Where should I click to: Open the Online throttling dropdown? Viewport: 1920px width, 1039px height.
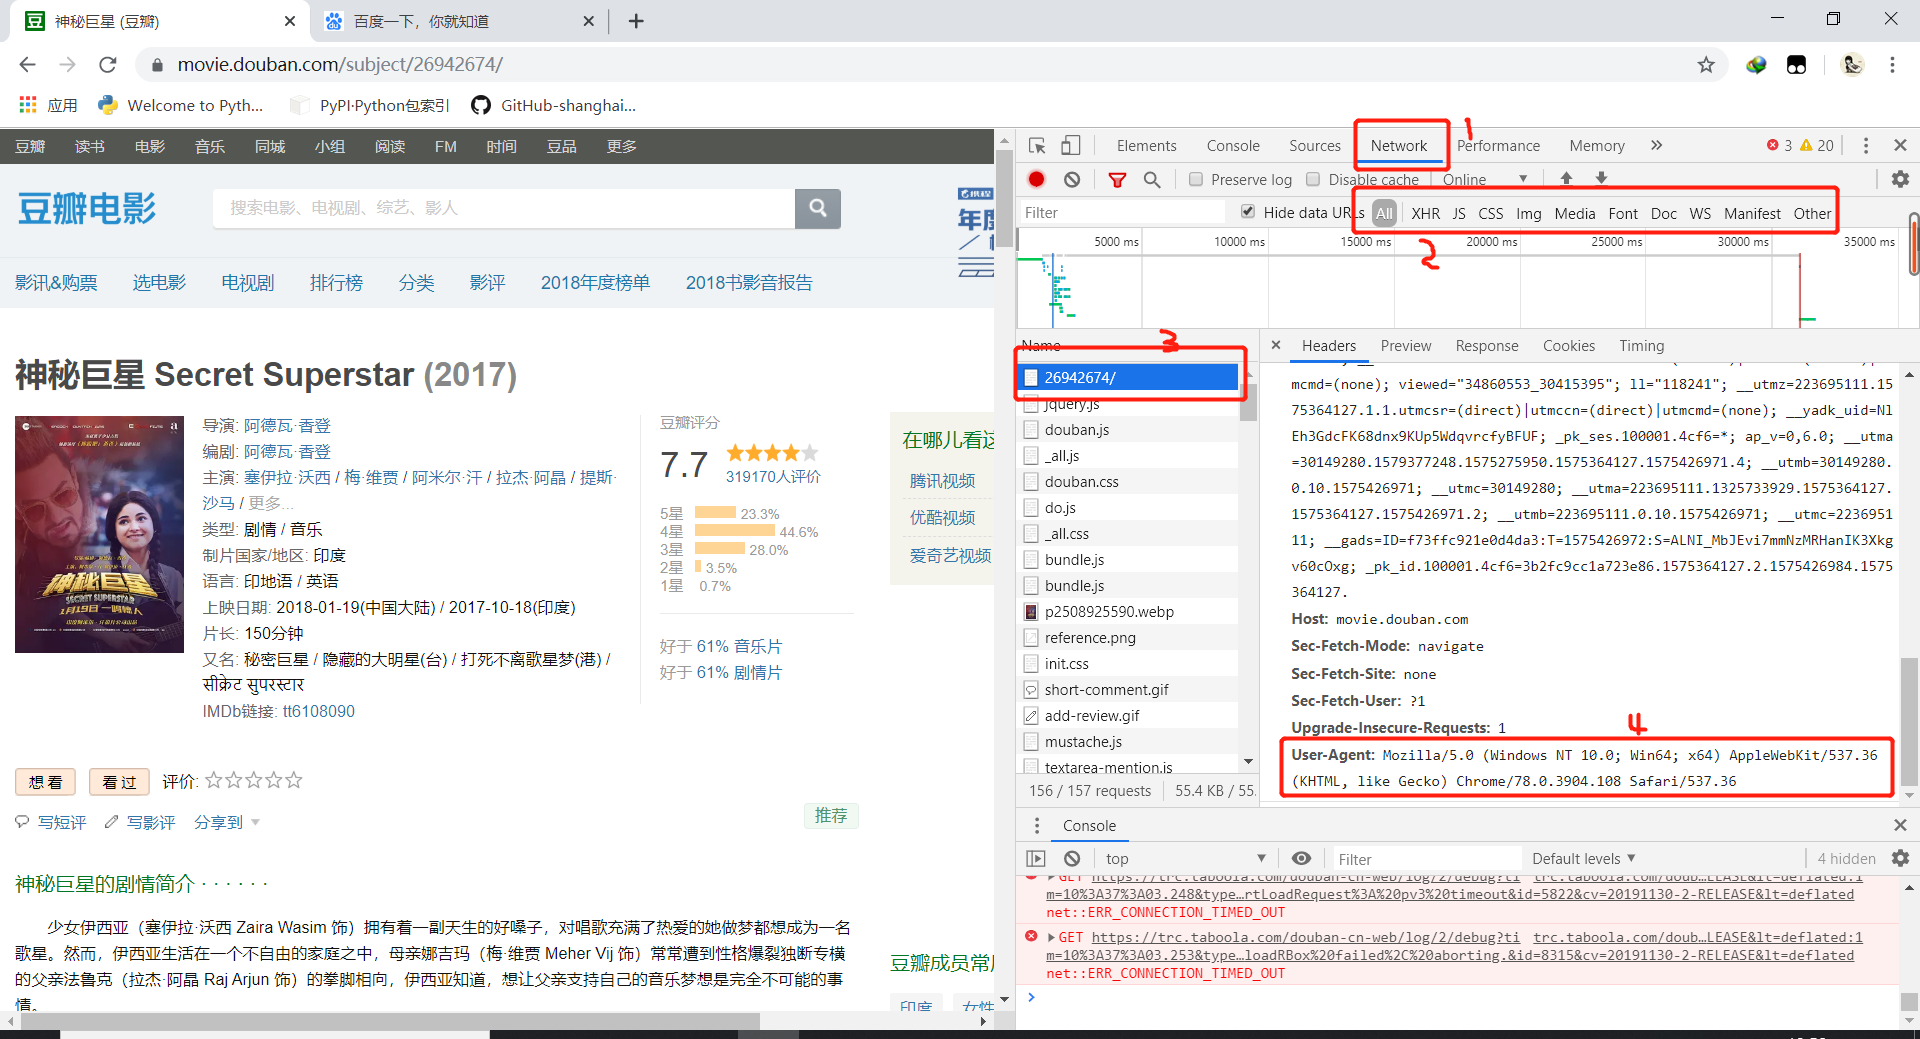click(1485, 179)
